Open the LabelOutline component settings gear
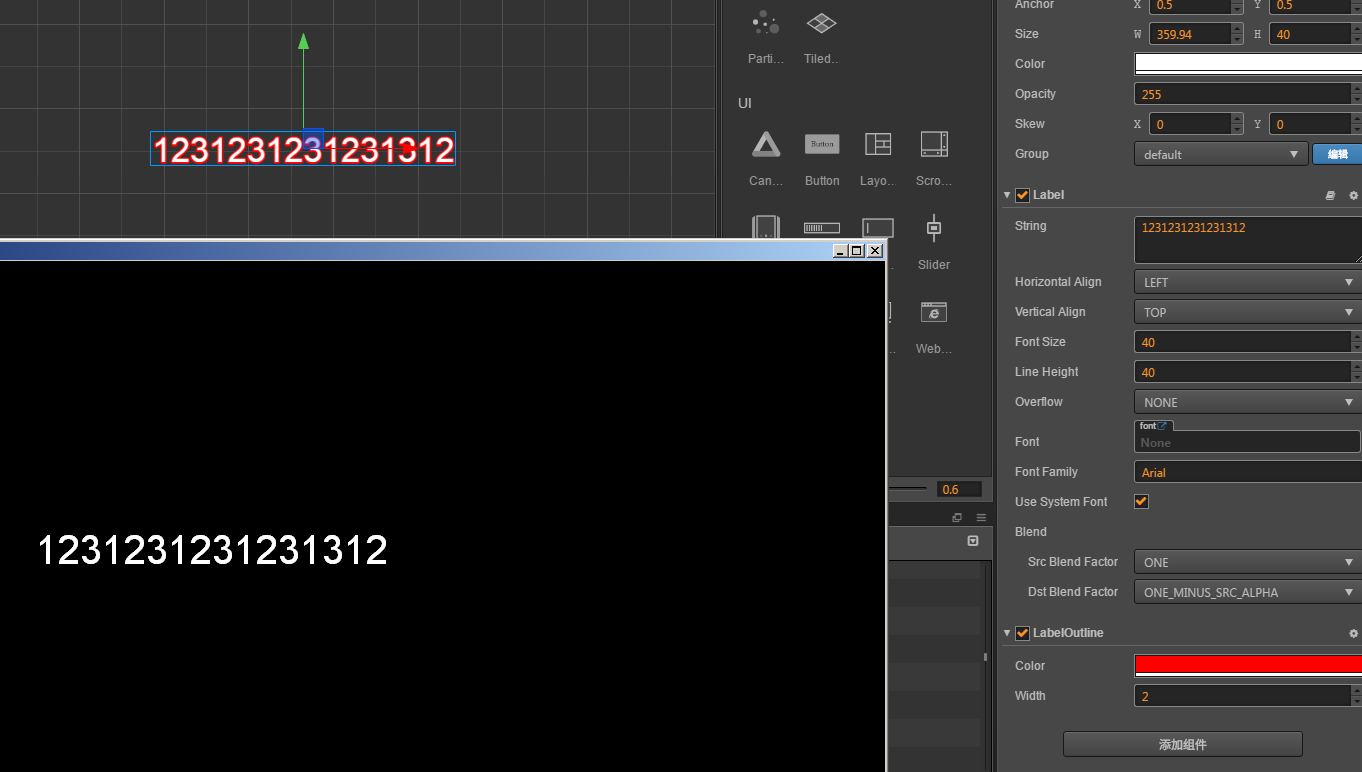The width and height of the screenshot is (1362, 772). point(1354,634)
